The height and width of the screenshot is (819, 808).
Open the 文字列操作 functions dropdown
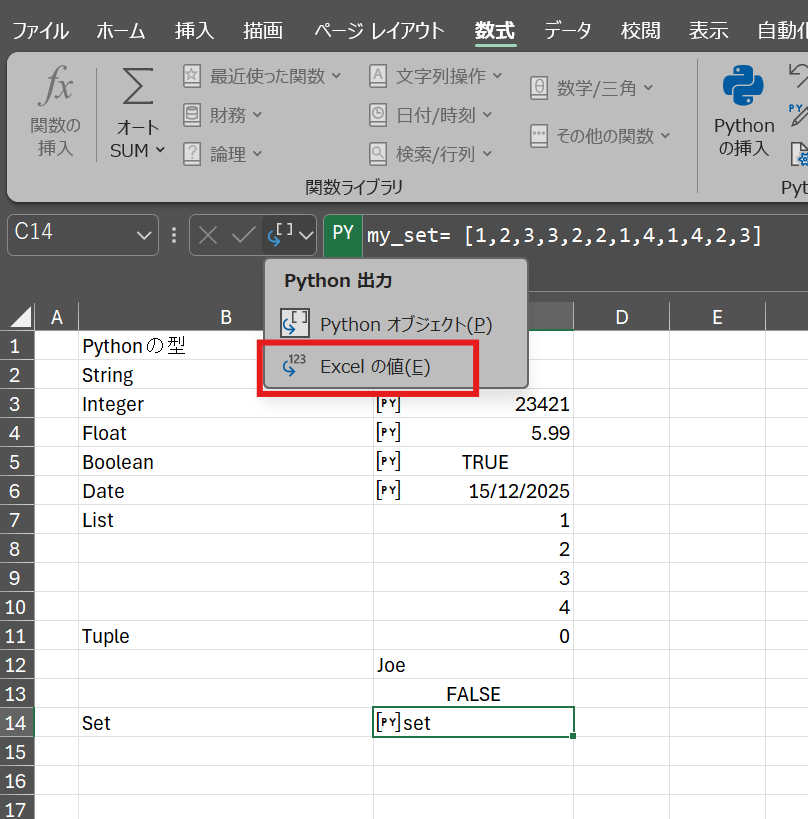436,76
